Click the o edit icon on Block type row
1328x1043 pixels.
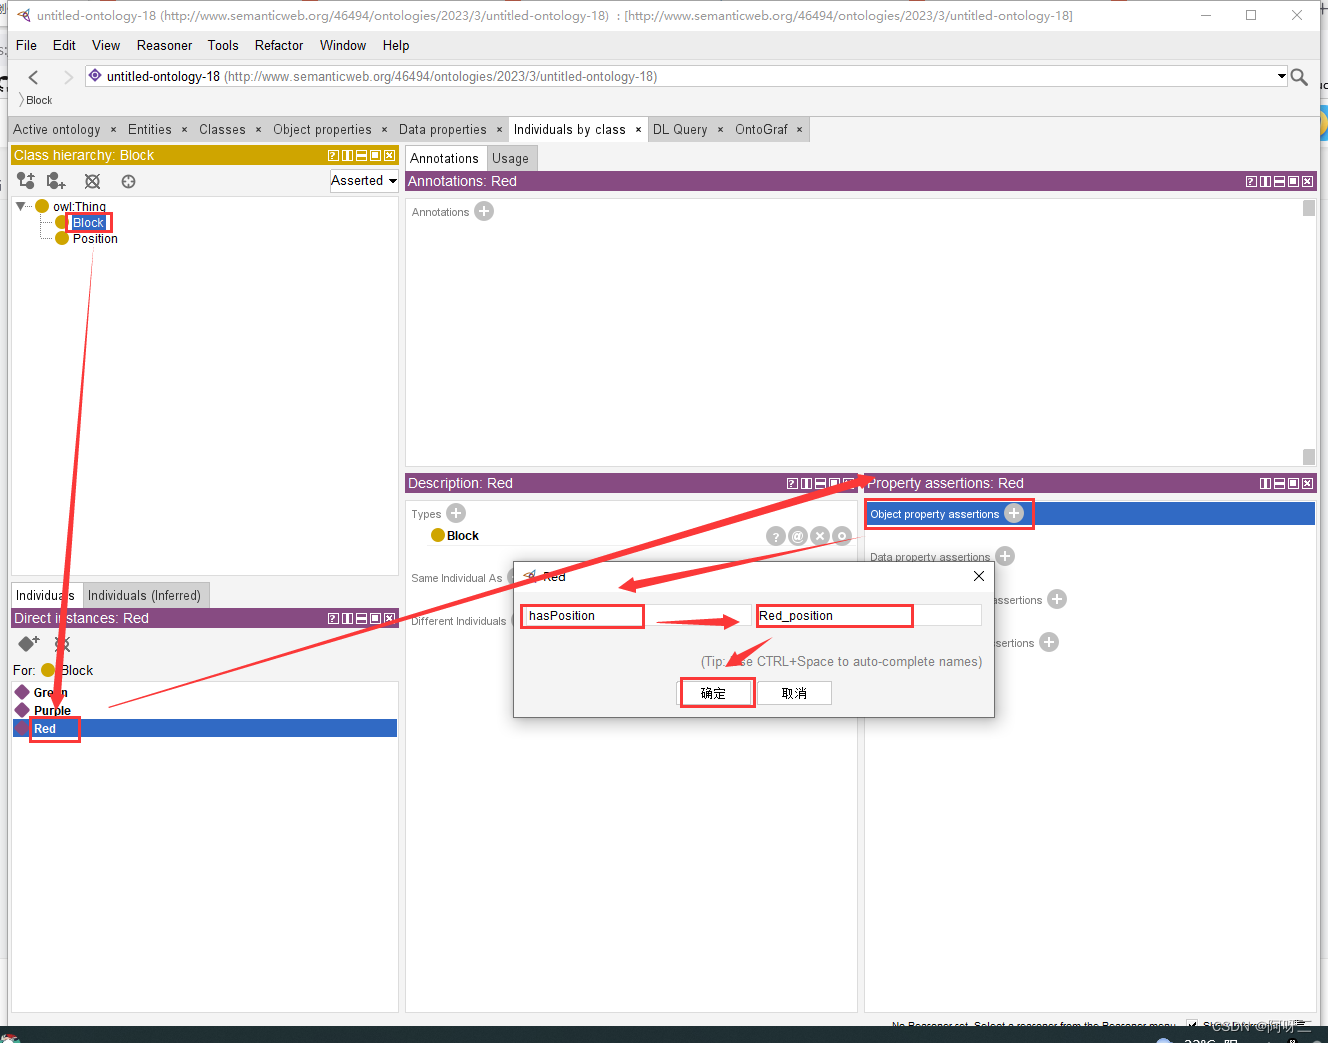pos(842,536)
